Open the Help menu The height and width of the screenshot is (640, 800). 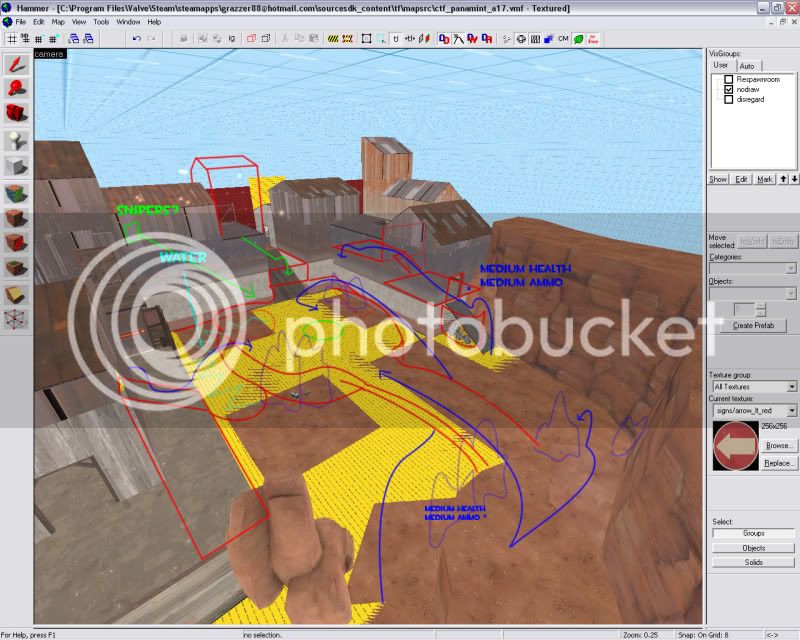point(154,22)
